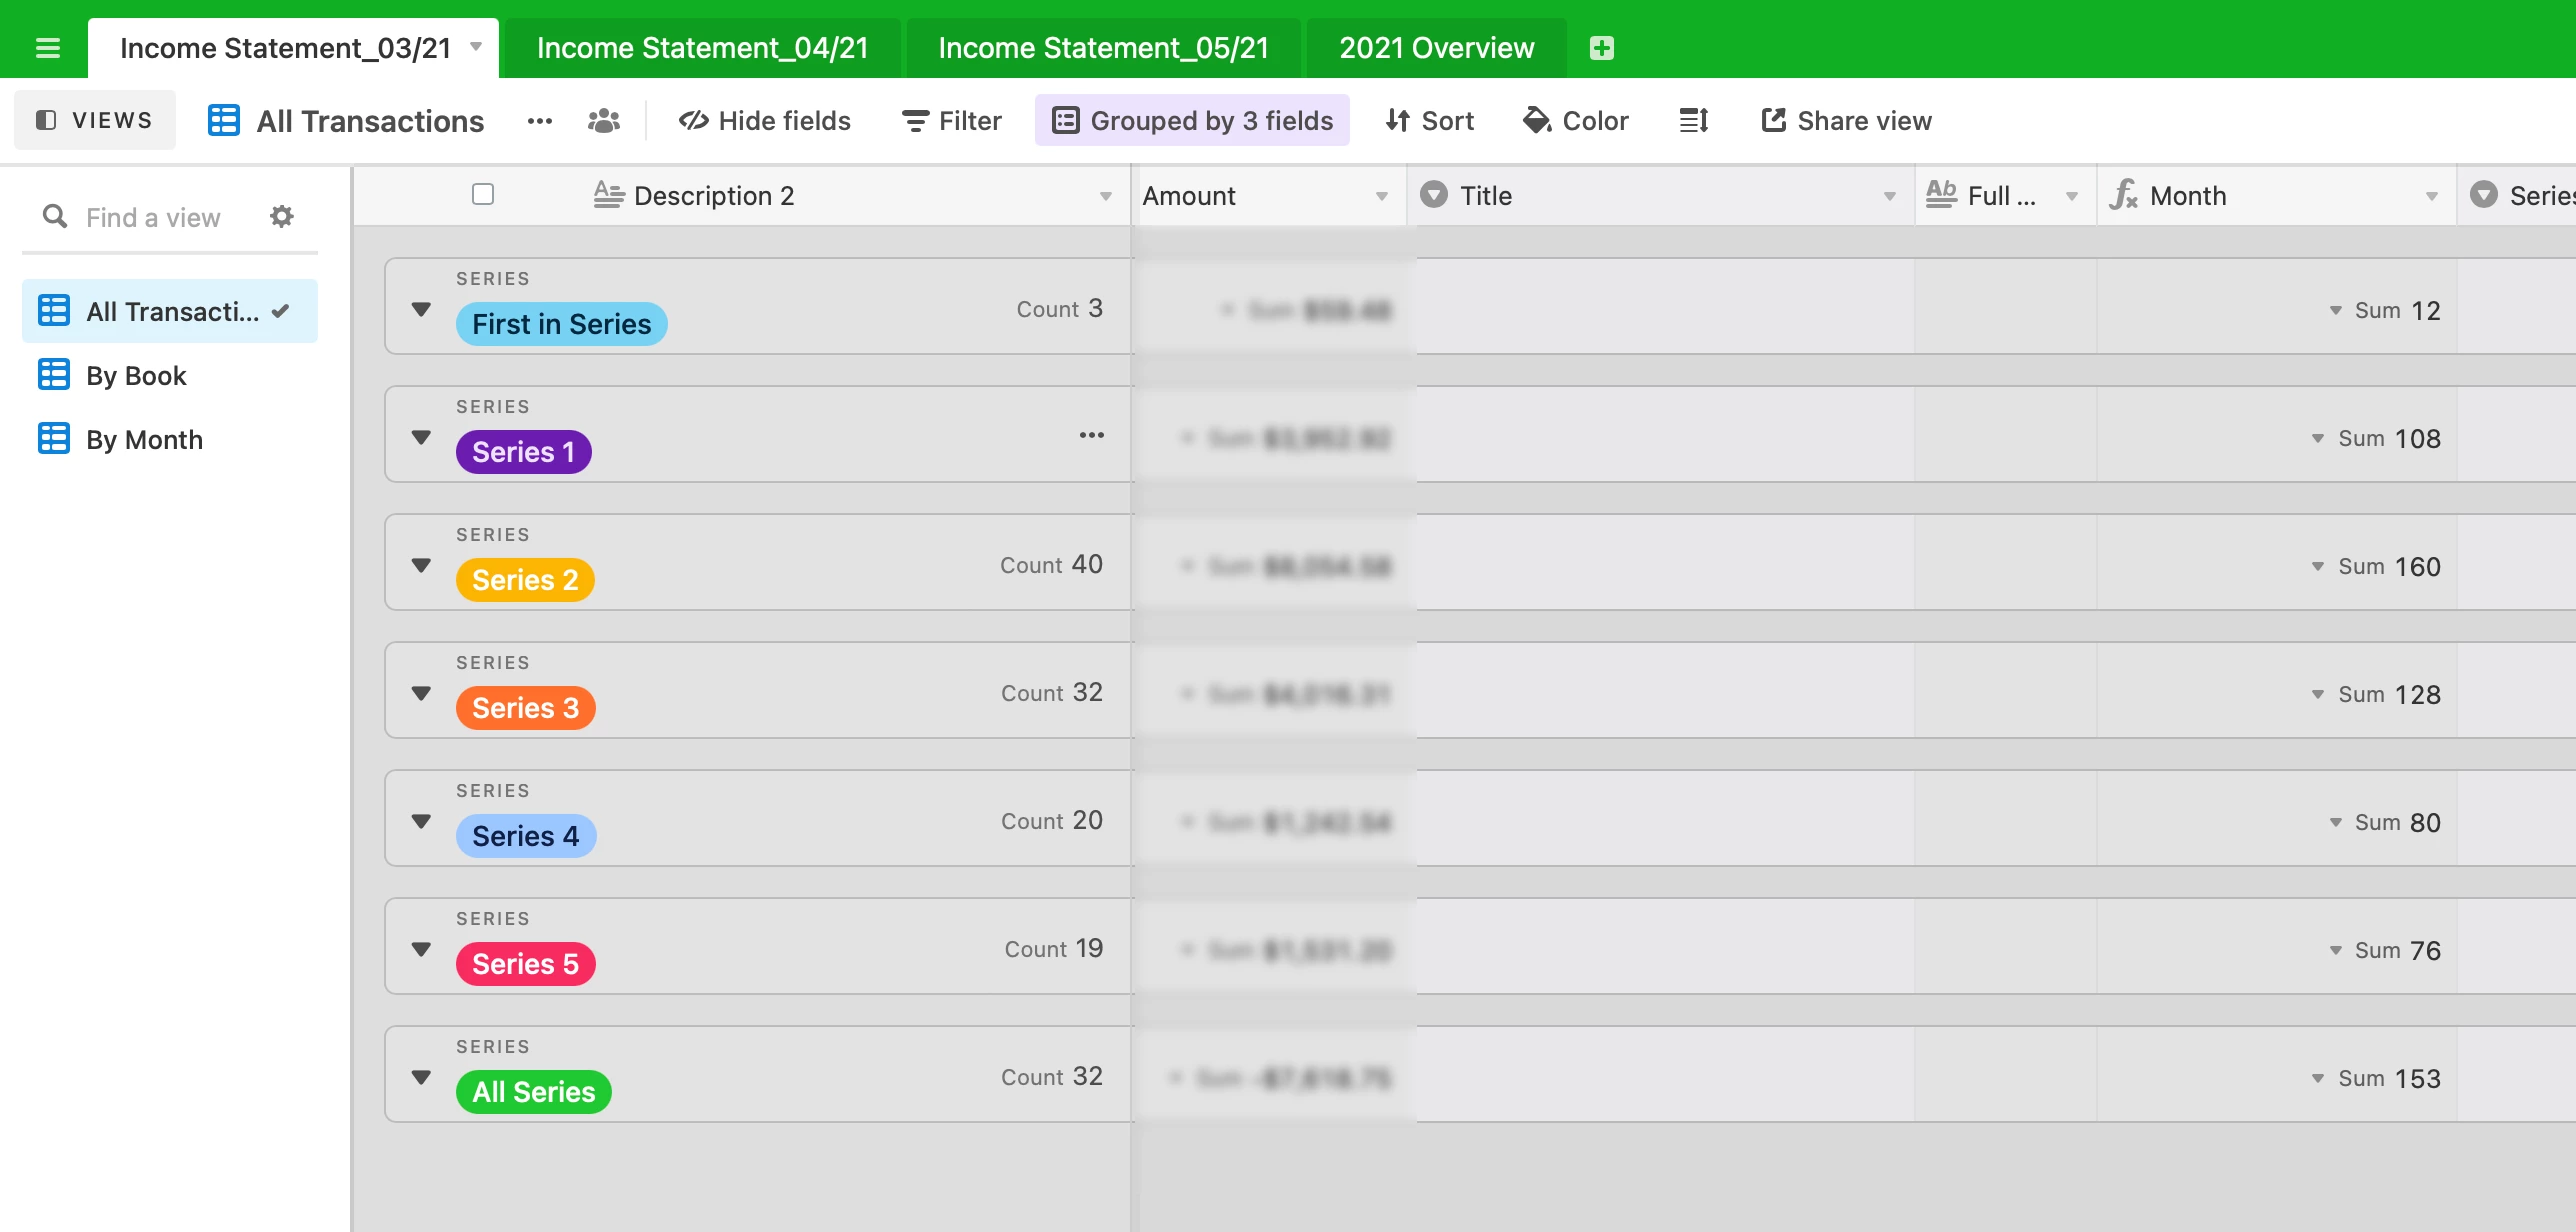Switch to Income Statement_05/21 tab
The height and width of the screenshot is (1232, 2576).
1103,47
